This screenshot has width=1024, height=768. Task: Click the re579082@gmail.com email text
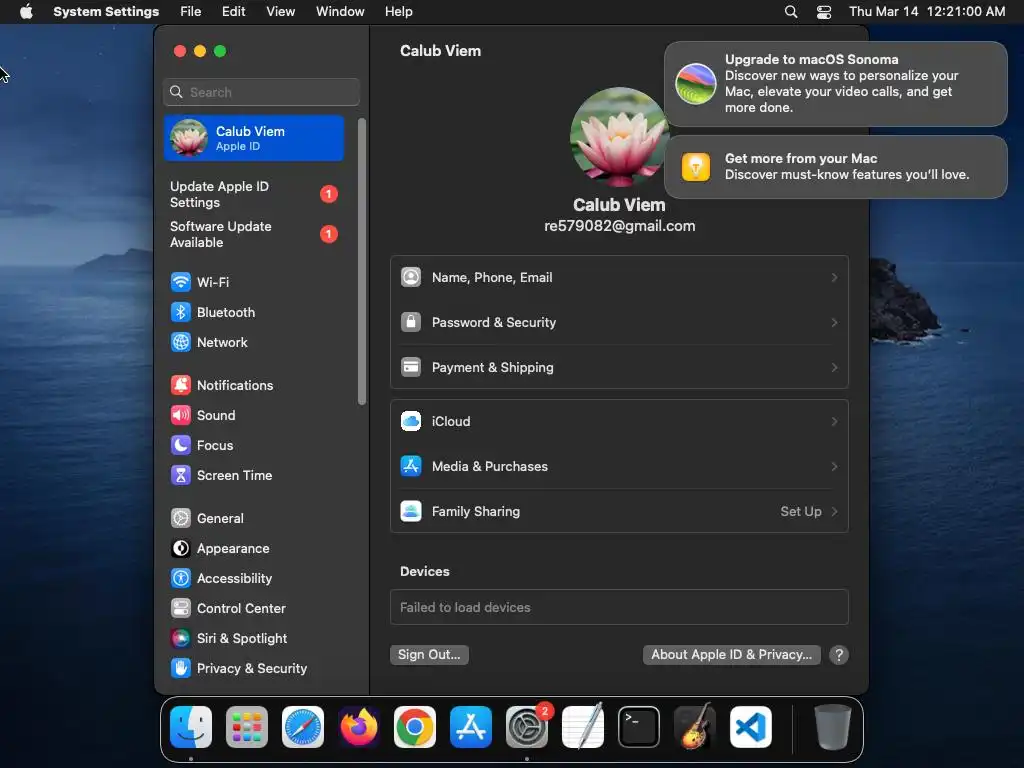pyautogui.click(x=619, y=226)
